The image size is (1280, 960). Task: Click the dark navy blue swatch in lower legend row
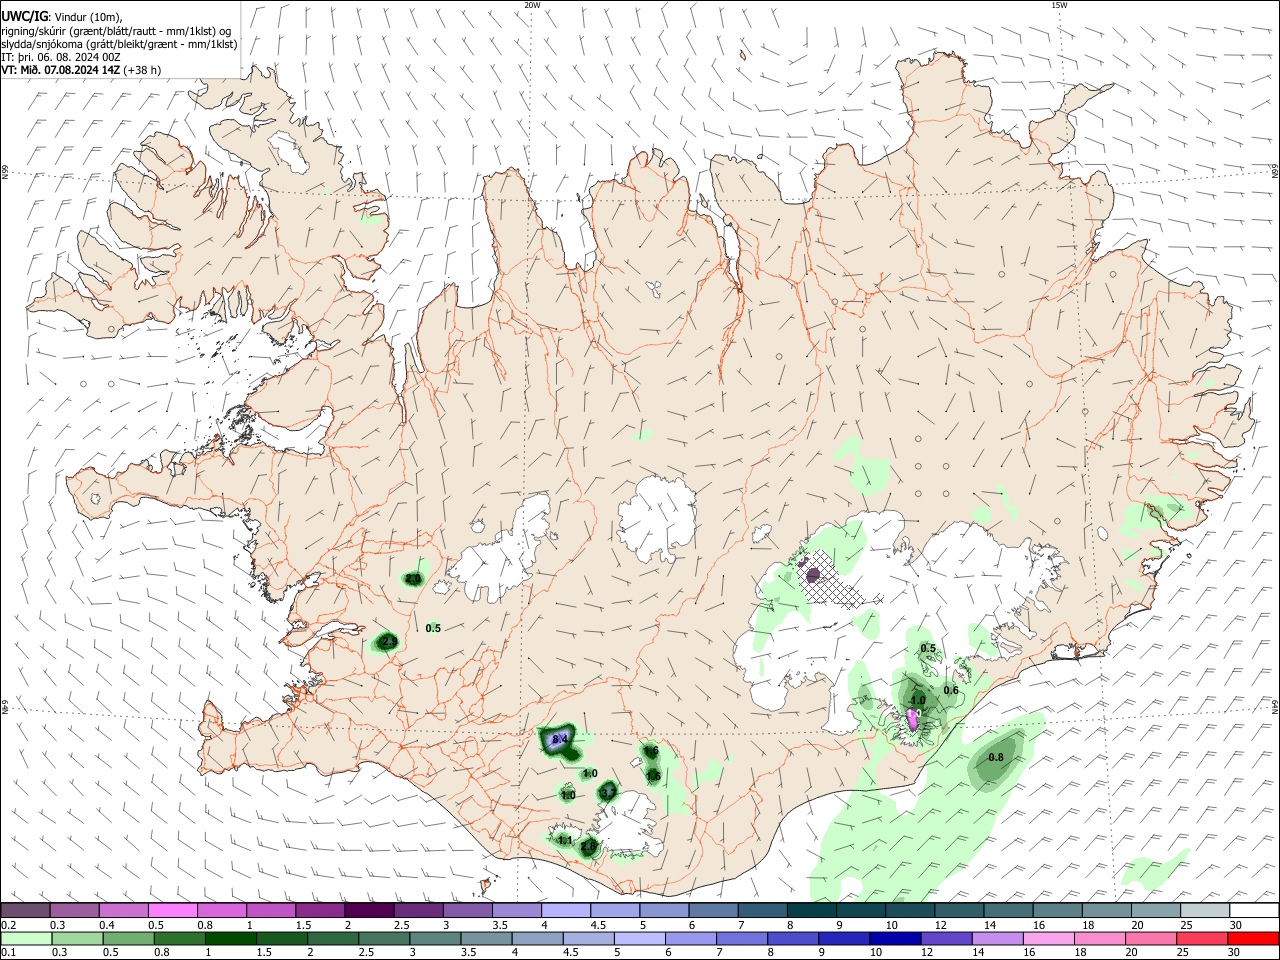tap(895, 939)
